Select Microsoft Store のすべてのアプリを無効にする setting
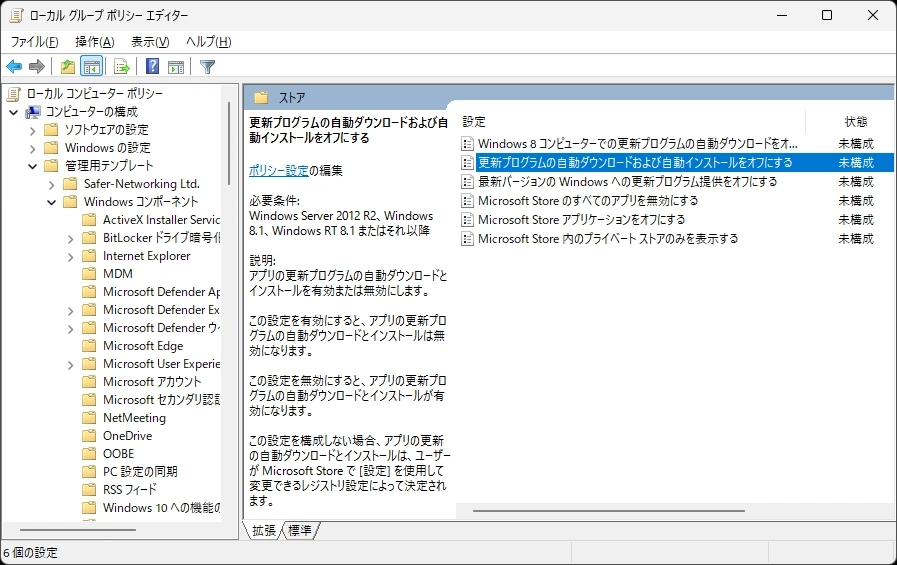This screenshot has width=897, height=565. 588,201
